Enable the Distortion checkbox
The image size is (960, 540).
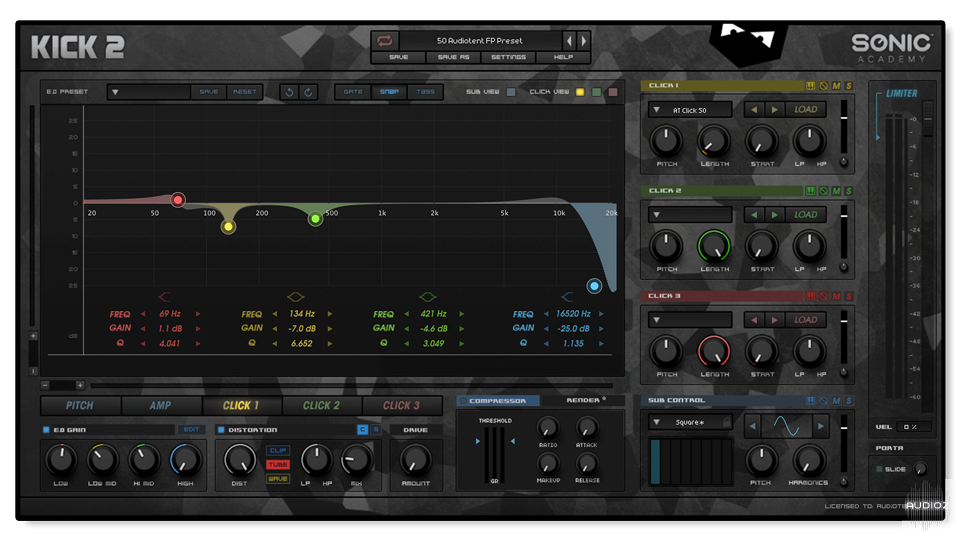click(x=221, y=430)
